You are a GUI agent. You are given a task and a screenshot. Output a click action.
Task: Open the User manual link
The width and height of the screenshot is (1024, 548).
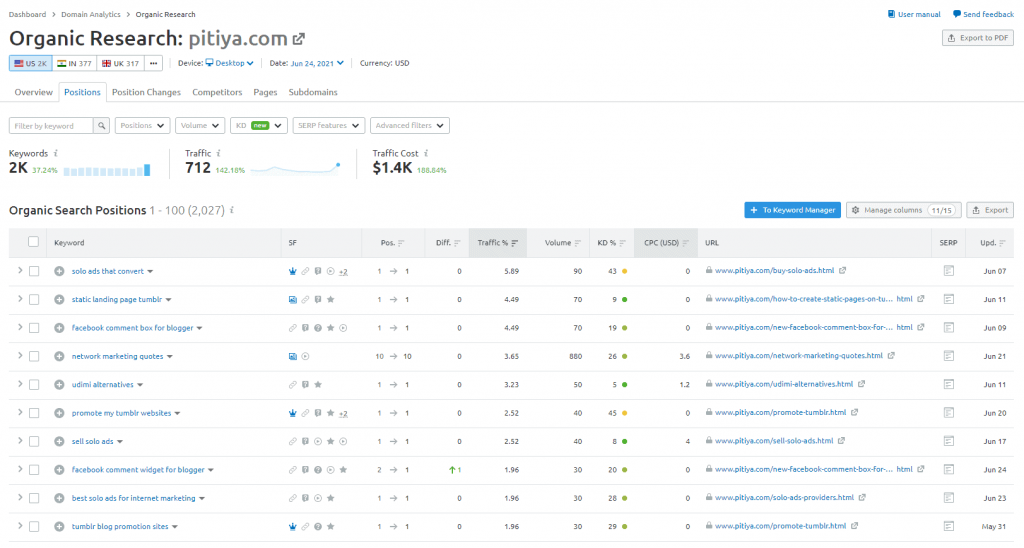(x=914, y=14)
